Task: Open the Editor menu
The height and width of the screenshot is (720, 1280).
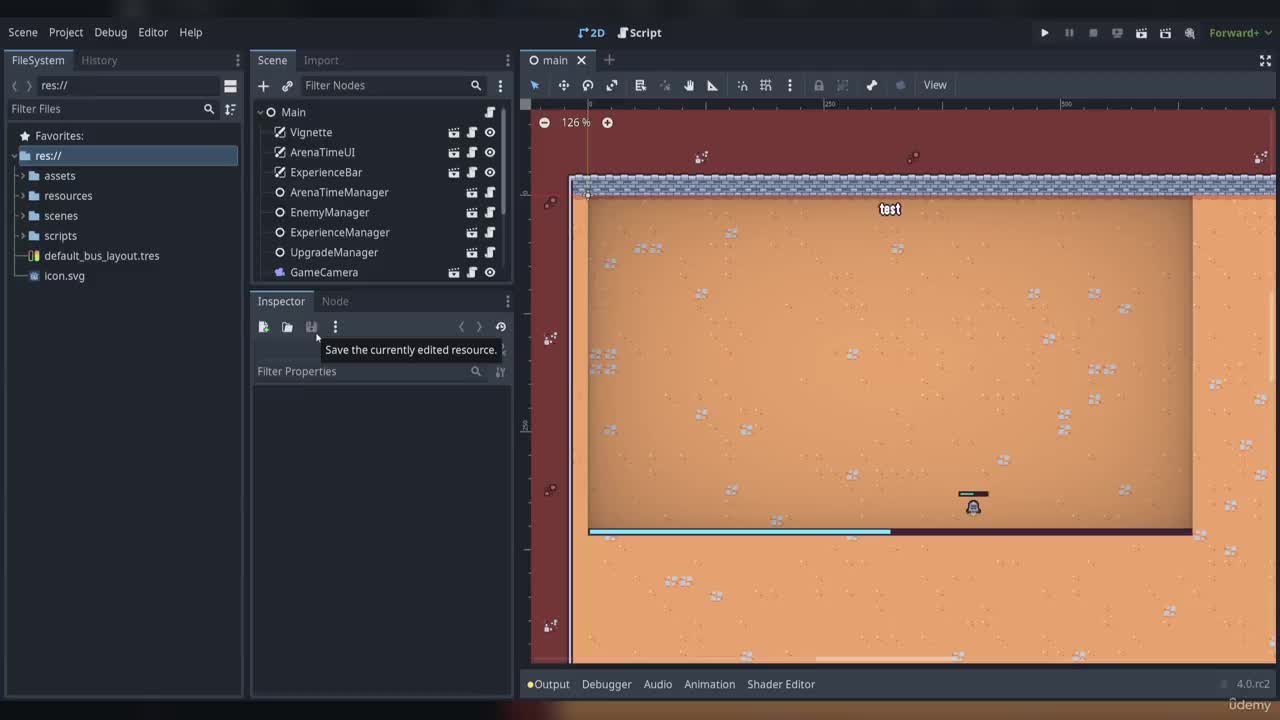Action: (153, 32)
